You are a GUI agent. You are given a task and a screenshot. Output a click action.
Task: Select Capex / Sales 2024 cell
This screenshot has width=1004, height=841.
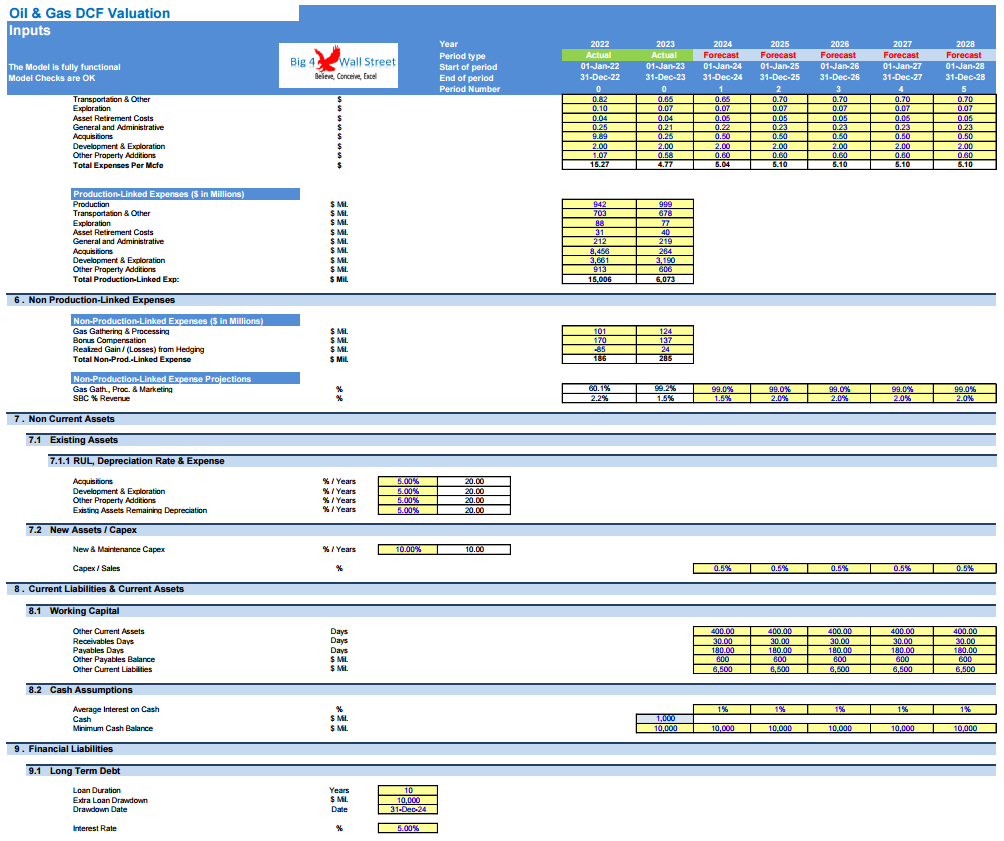pos(722,569)
